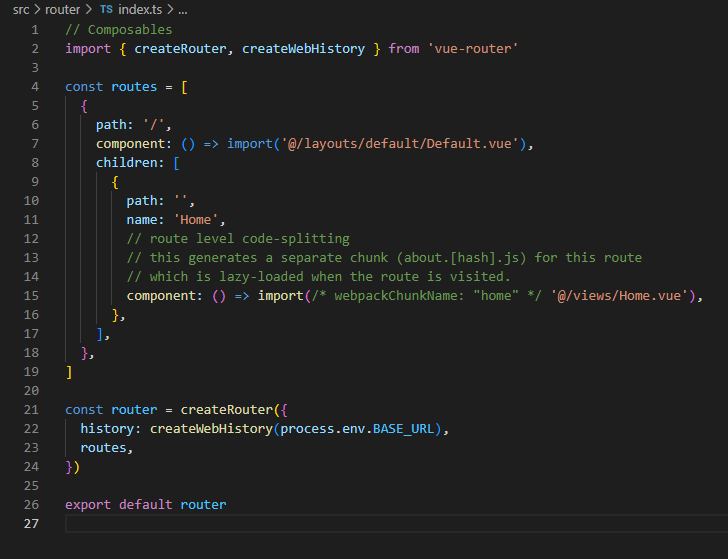The image size is (728, 559).
Task: Click 'routes,' on line 23
Action: click(107, 448)
